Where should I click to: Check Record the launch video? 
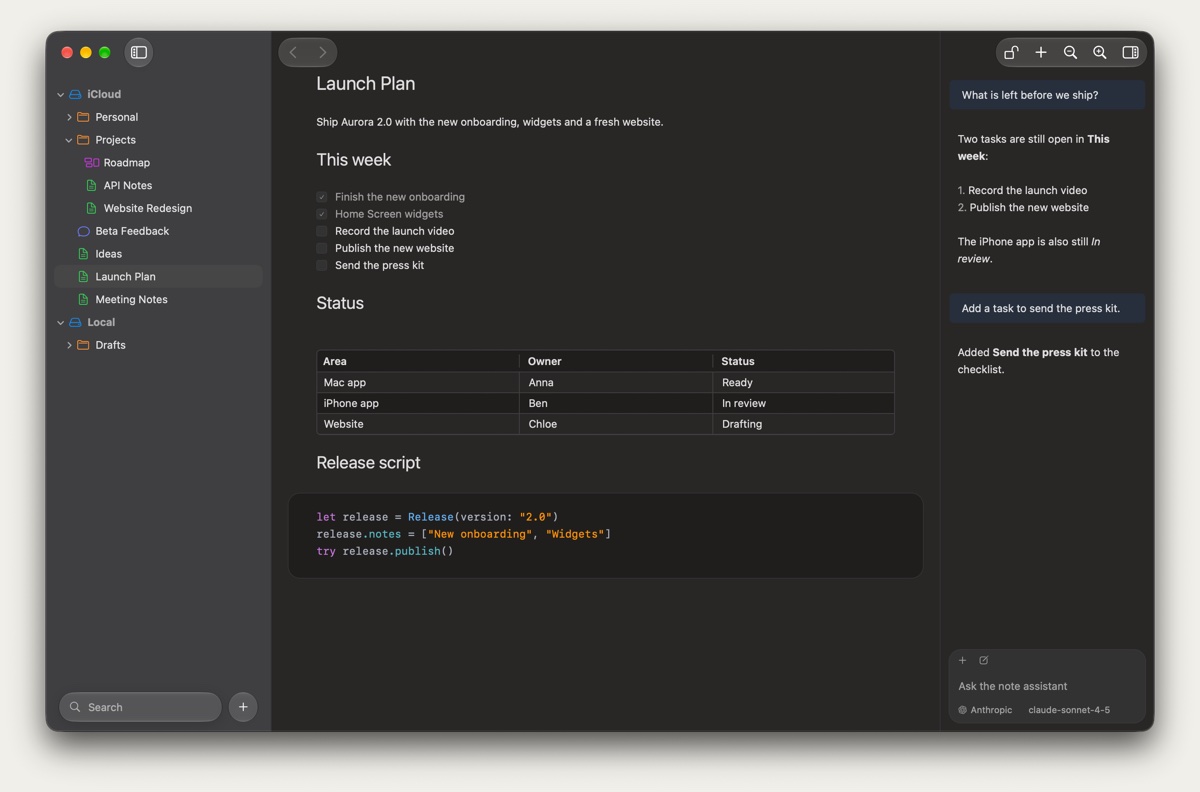click(322, 231)
